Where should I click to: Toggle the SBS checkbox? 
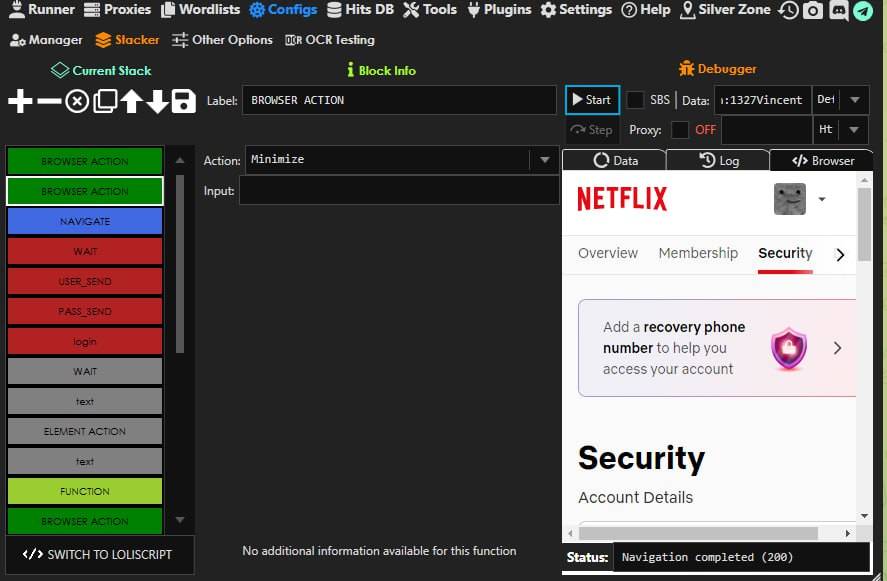click(635, 100)
